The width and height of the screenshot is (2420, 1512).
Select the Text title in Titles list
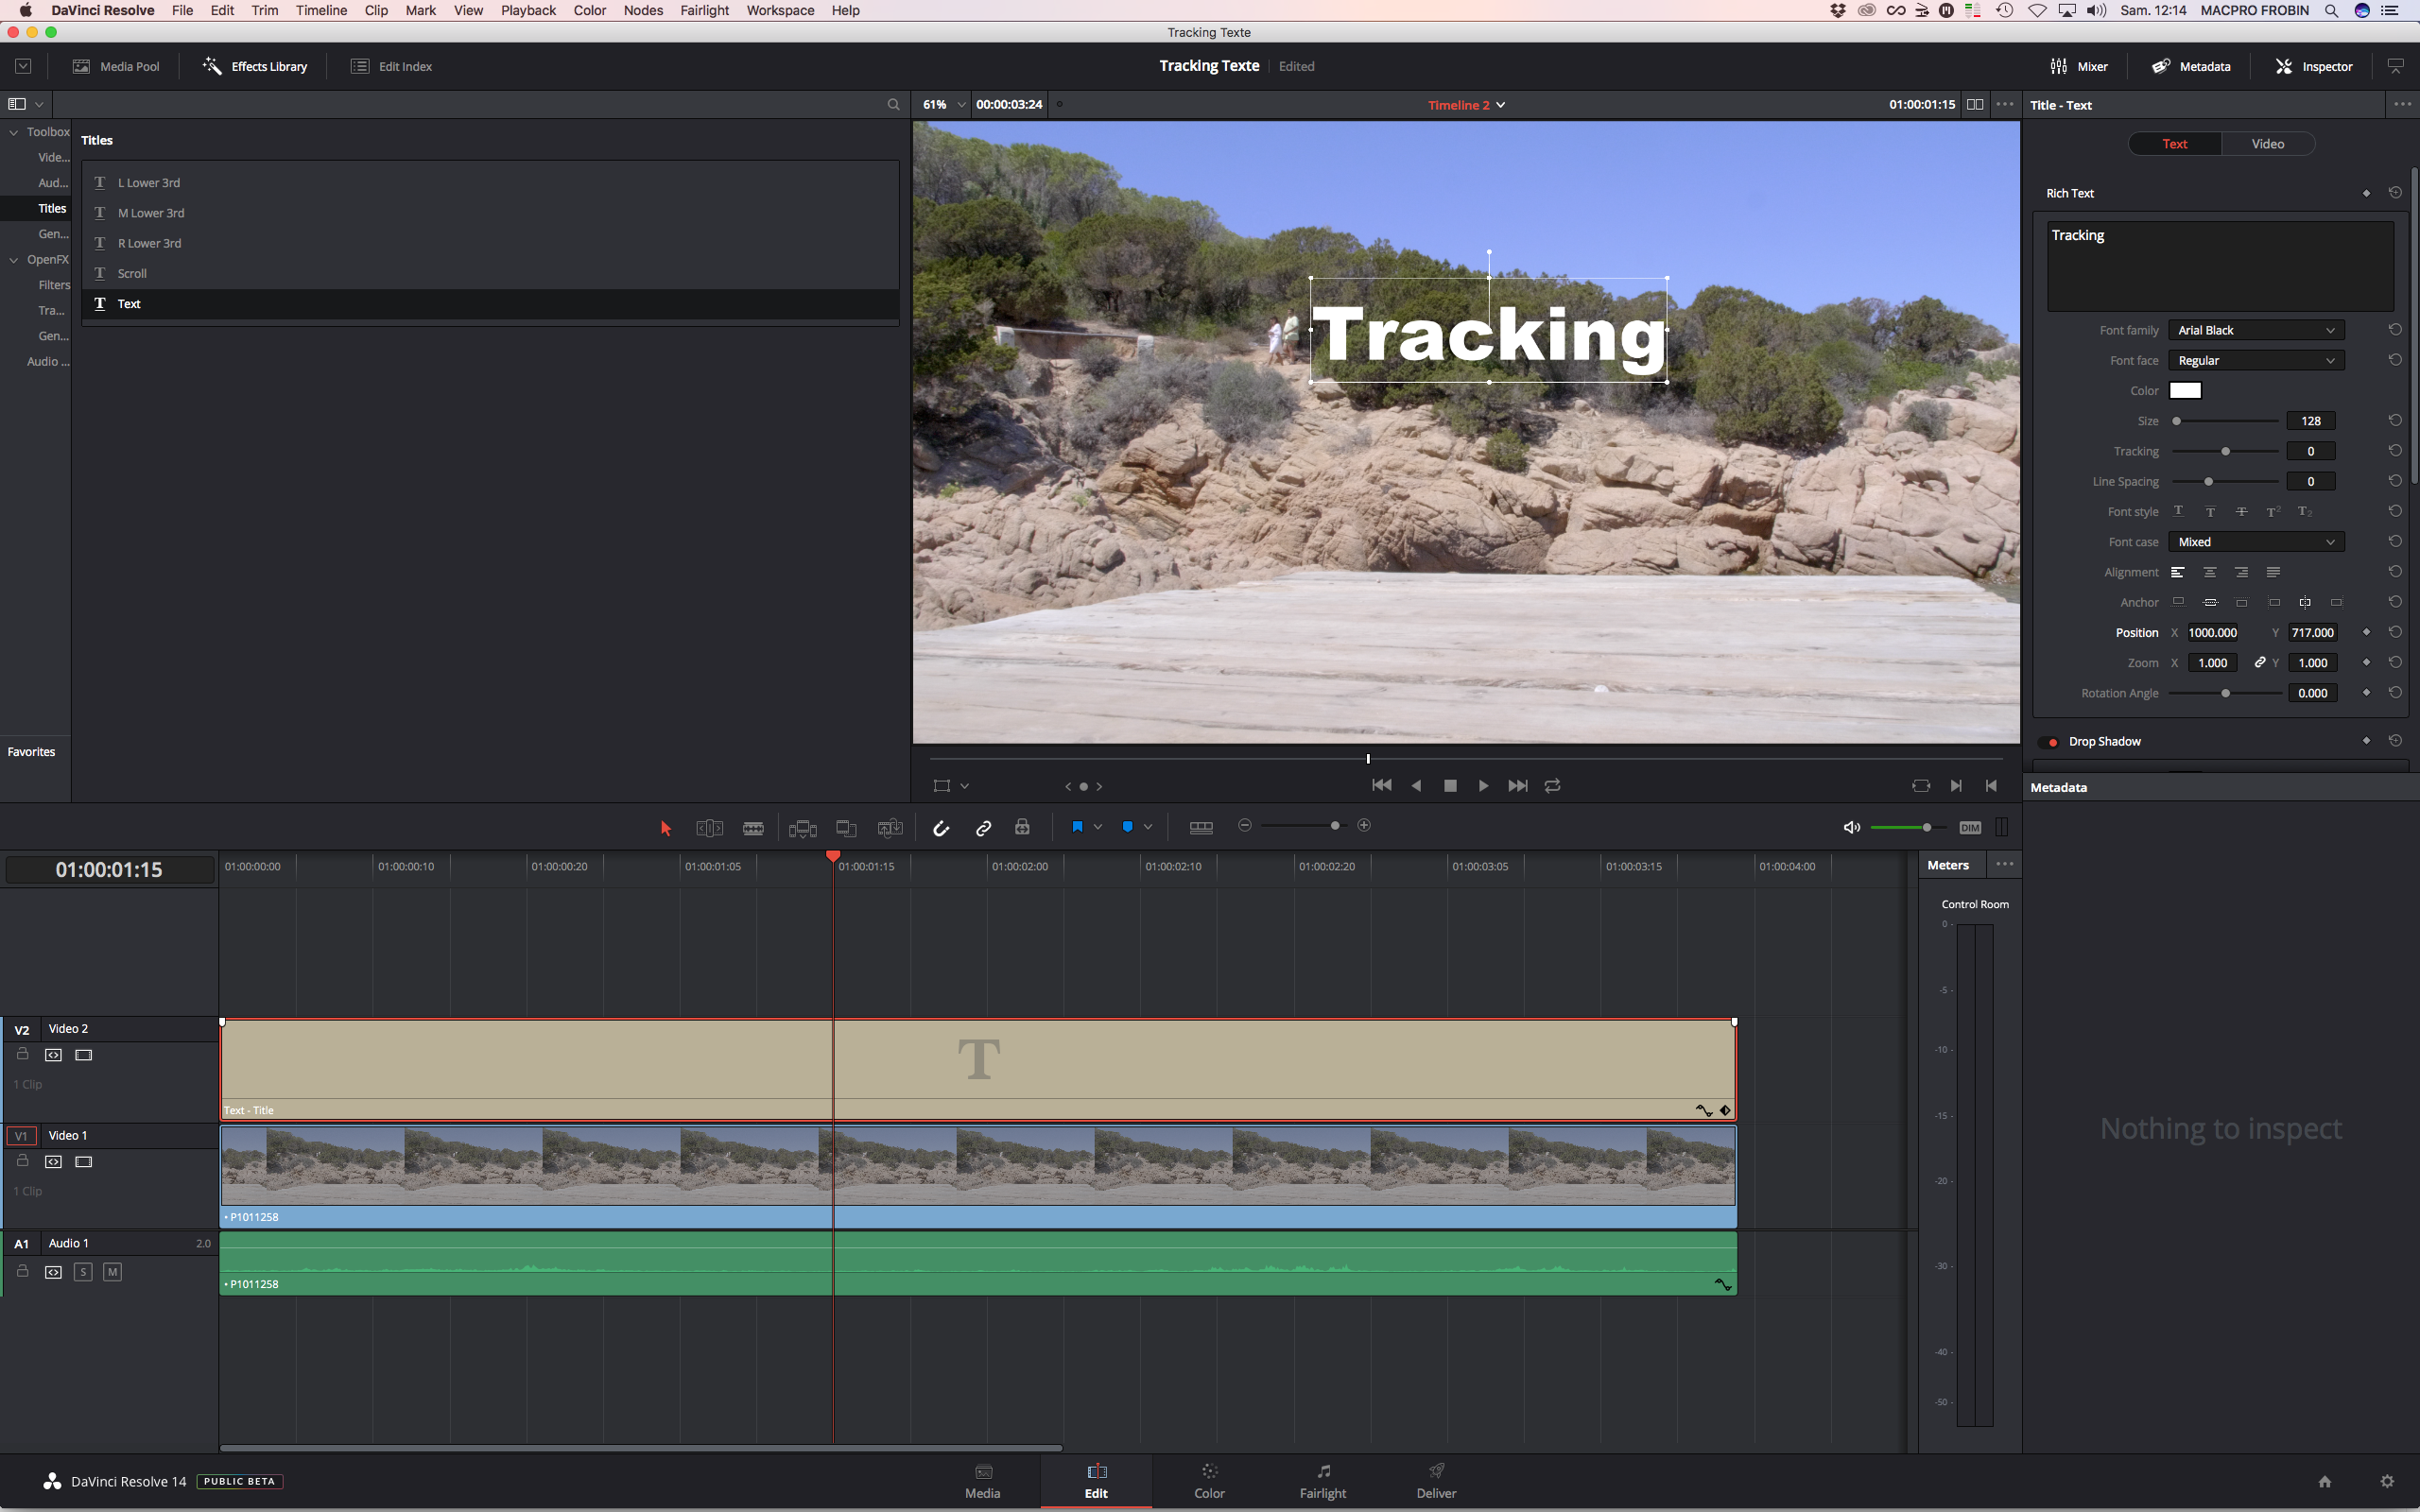[129, 303]
